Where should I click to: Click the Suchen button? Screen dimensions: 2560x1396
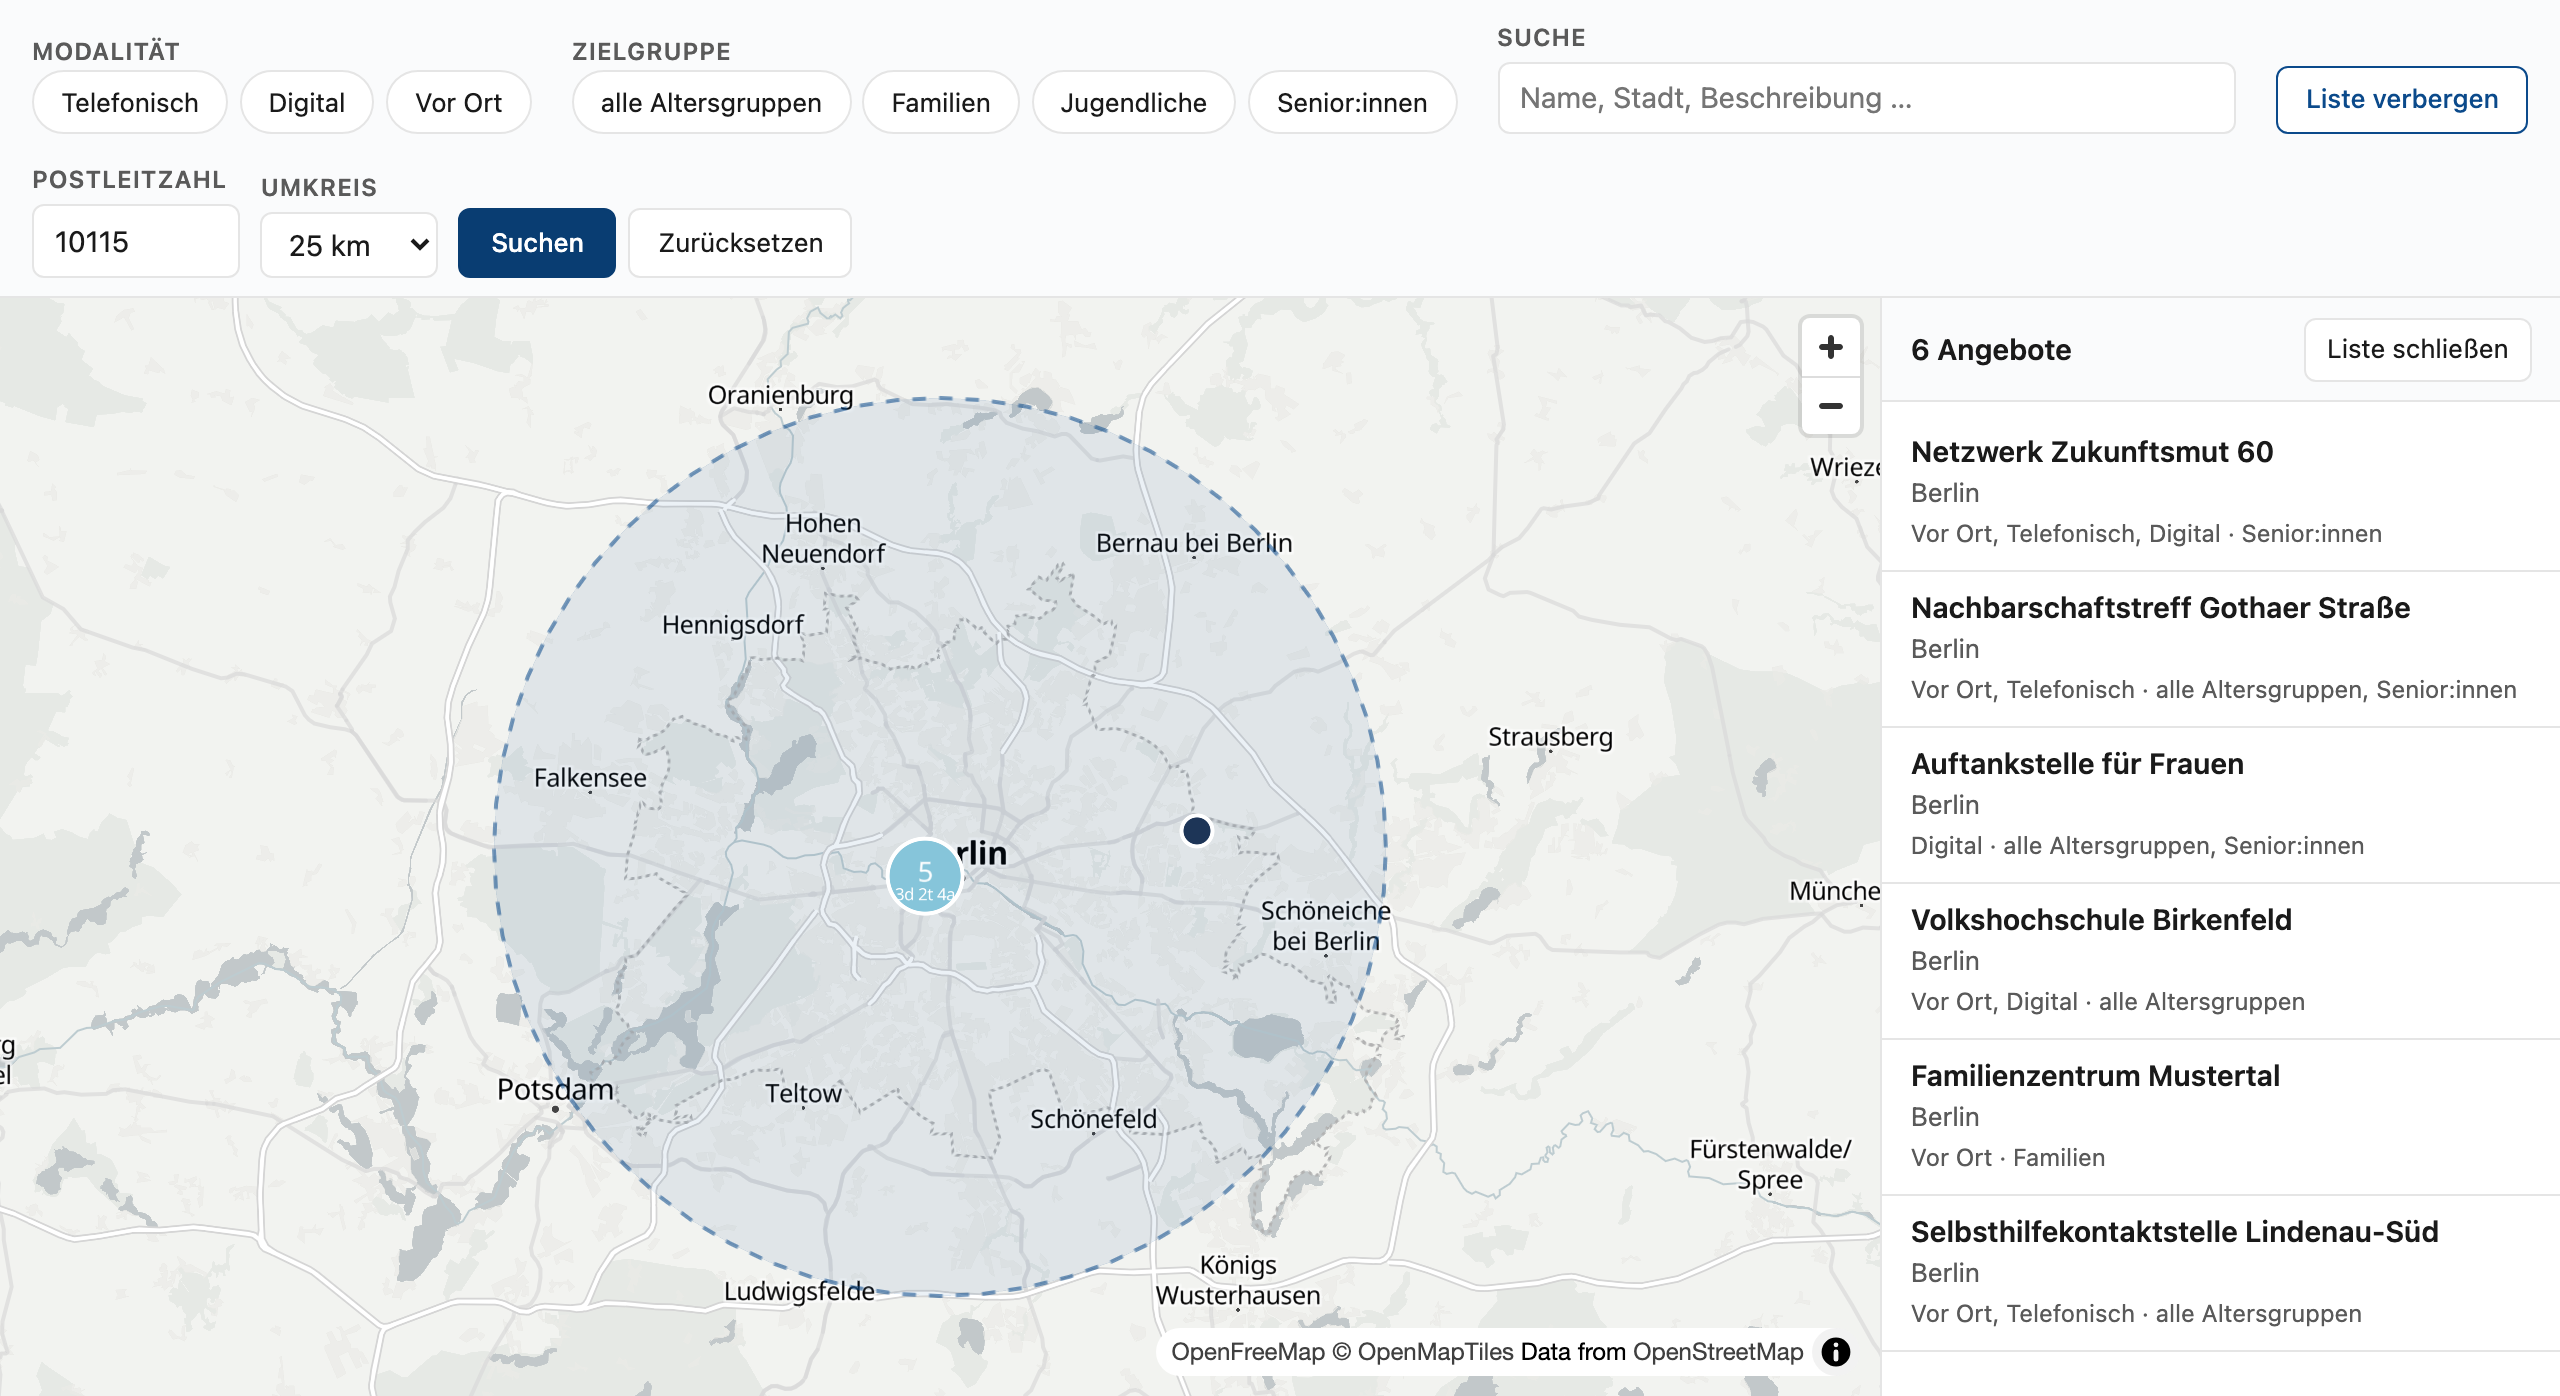[537, 243]
